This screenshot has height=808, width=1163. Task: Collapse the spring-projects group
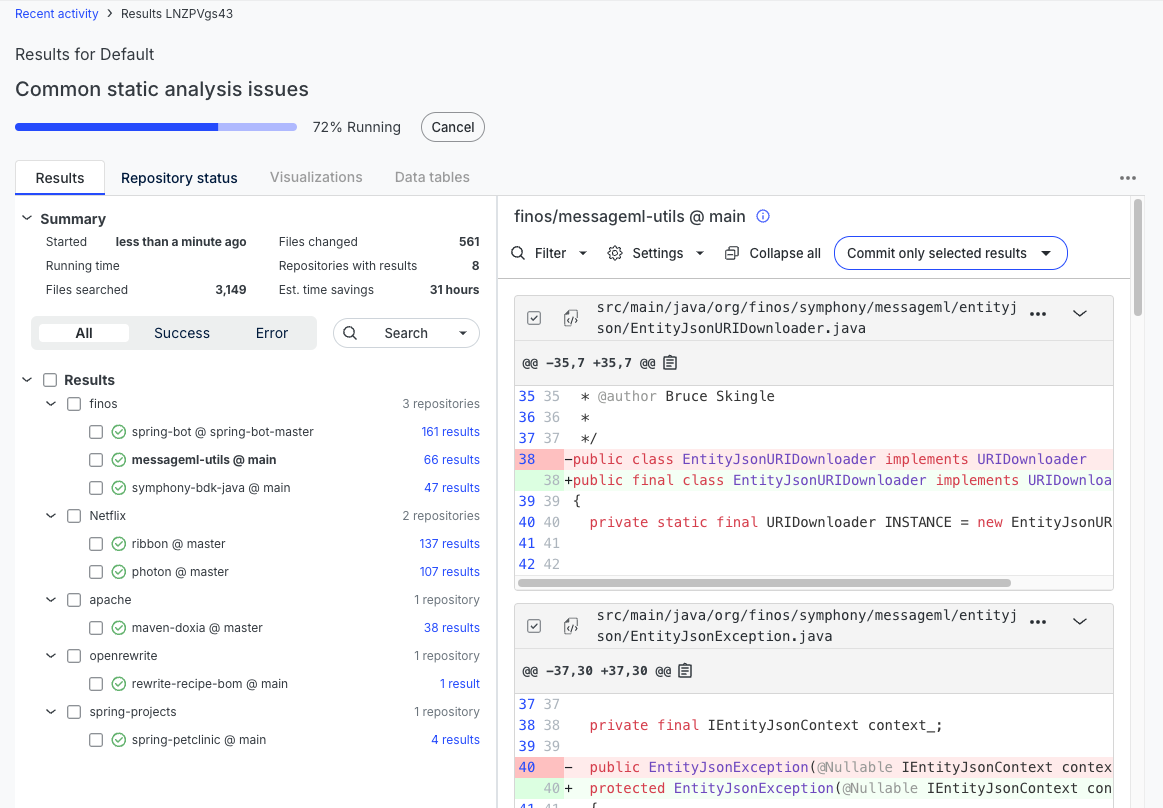point(51,712)
